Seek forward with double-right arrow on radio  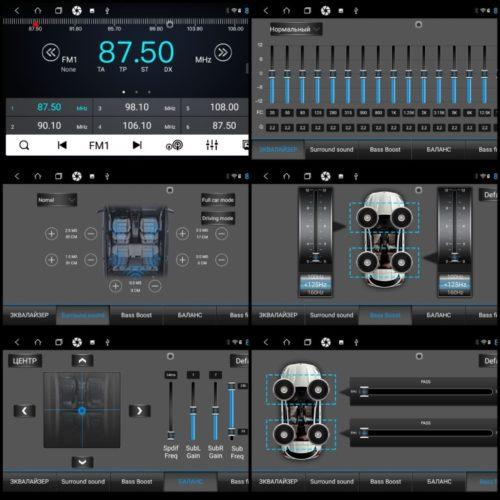tap(223, 53)
